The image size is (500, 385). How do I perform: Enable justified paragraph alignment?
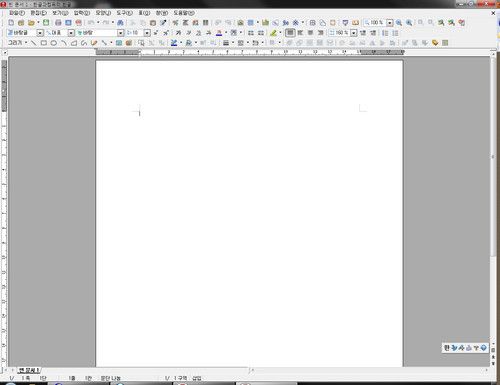click(x=290, y=33)
